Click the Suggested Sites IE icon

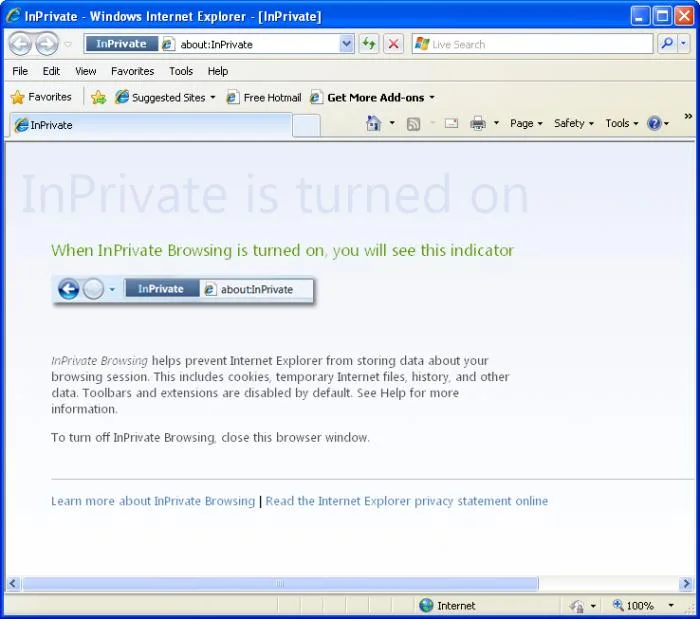click(x=121, y=97)
